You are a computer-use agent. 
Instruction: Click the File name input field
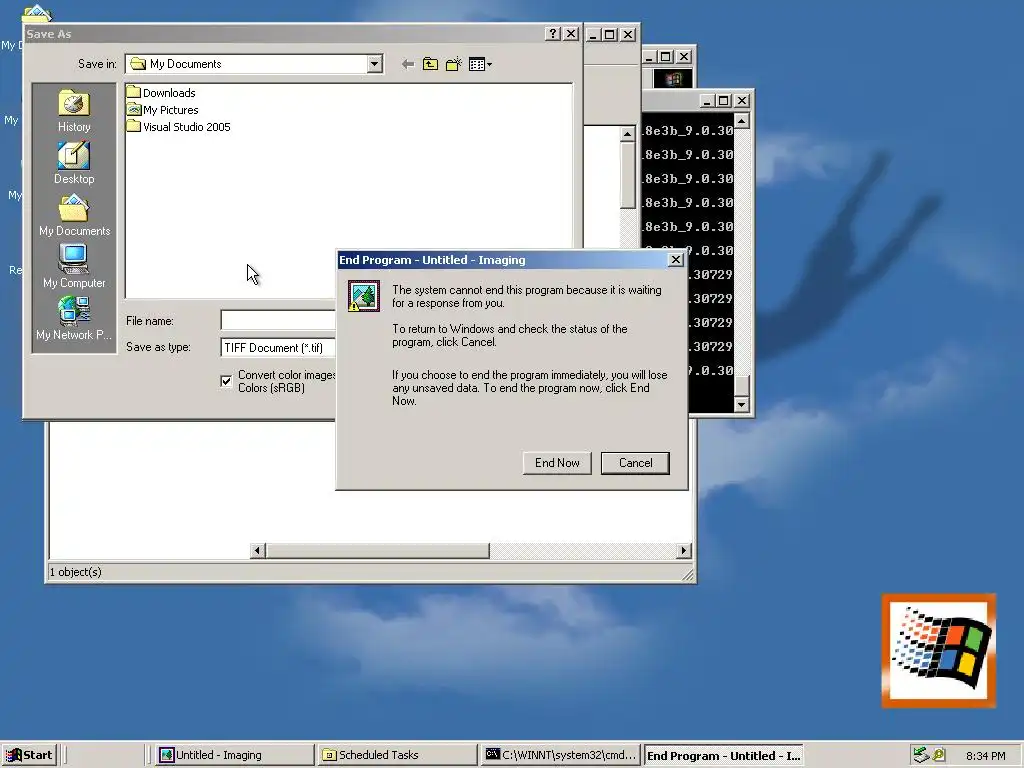[x=278, y=320]
